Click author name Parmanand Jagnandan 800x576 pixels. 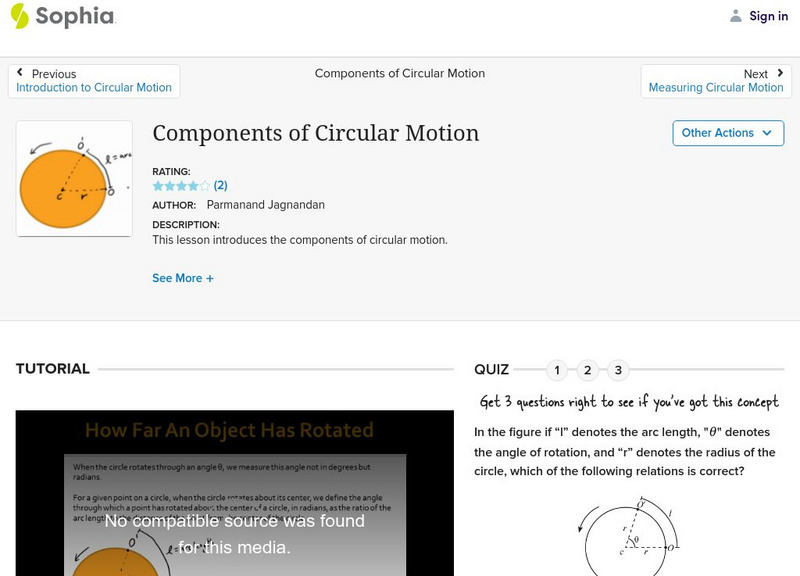click(x=265, y=205)
